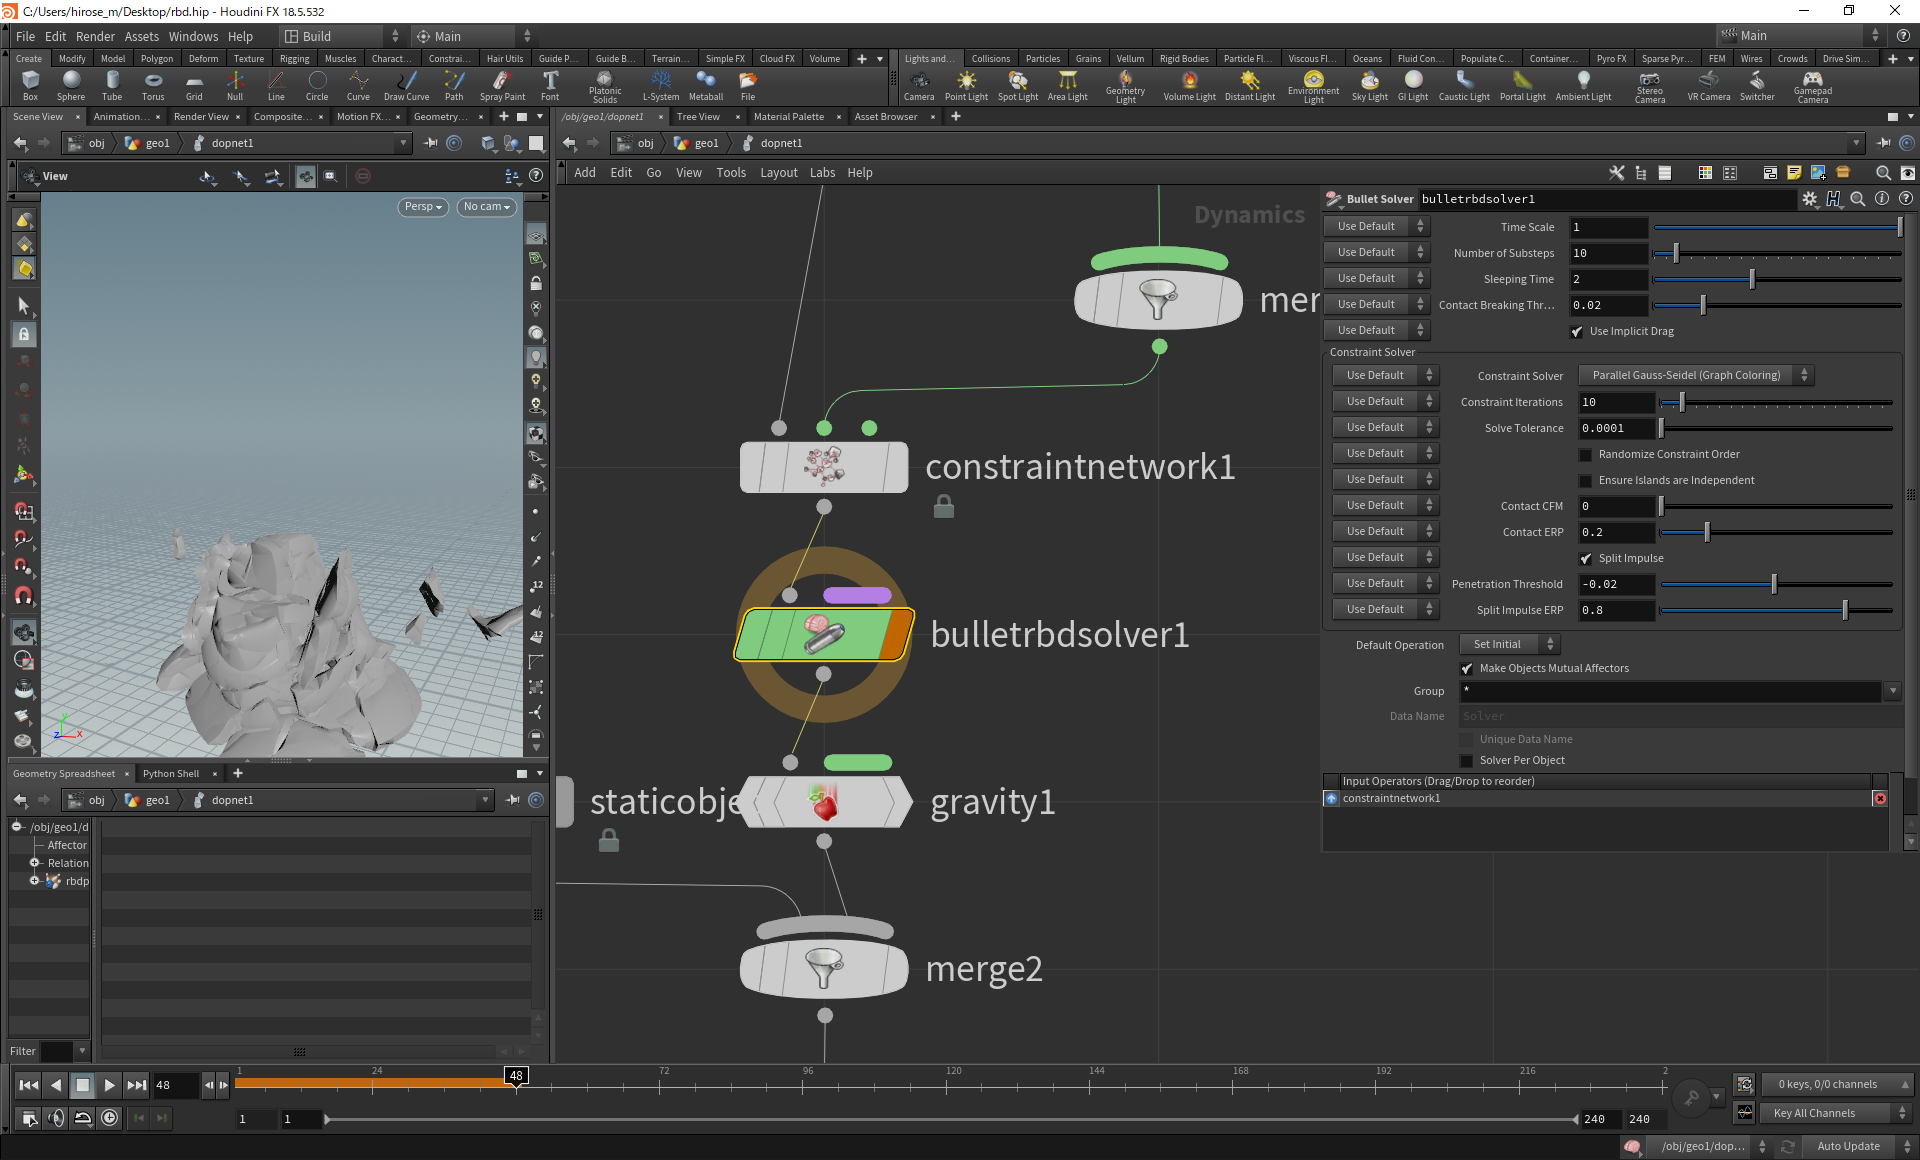
Task: Add a Point Light
Action: click(966, 86)
